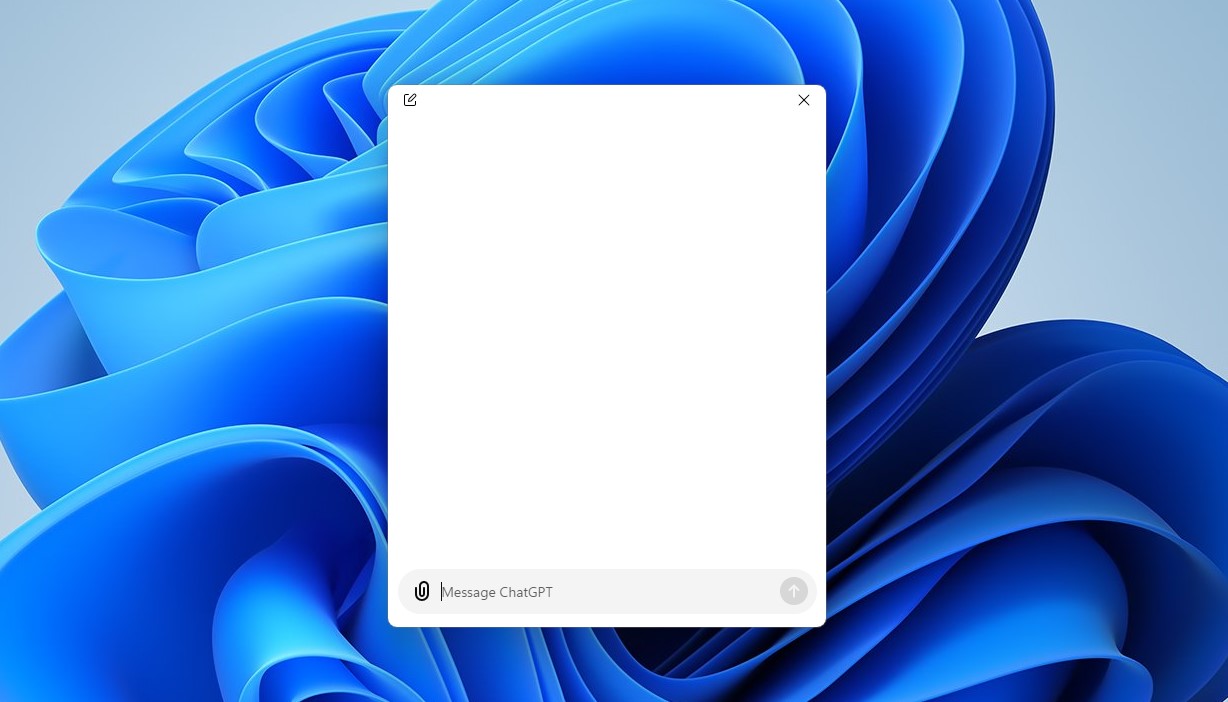Focus the Message ChatGPT input field

[x=607, y=592]
